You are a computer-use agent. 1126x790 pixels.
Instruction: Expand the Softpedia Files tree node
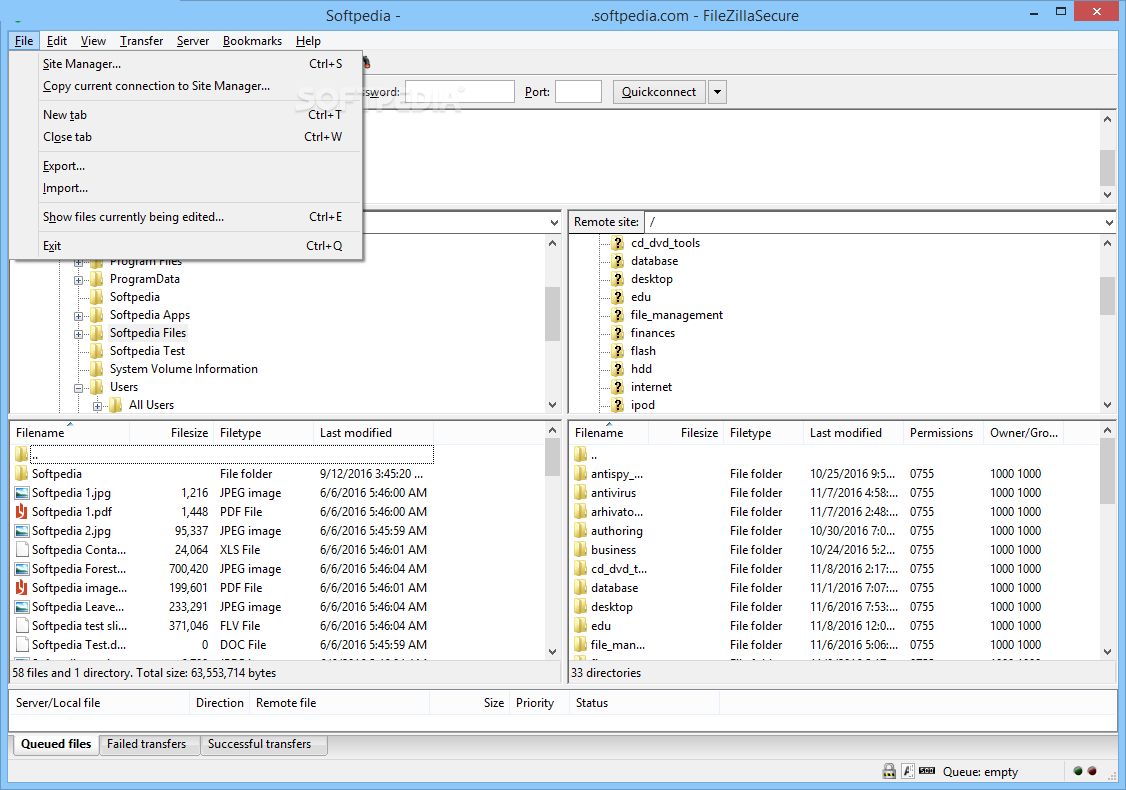pyautogui.click(x=78, y=333)
